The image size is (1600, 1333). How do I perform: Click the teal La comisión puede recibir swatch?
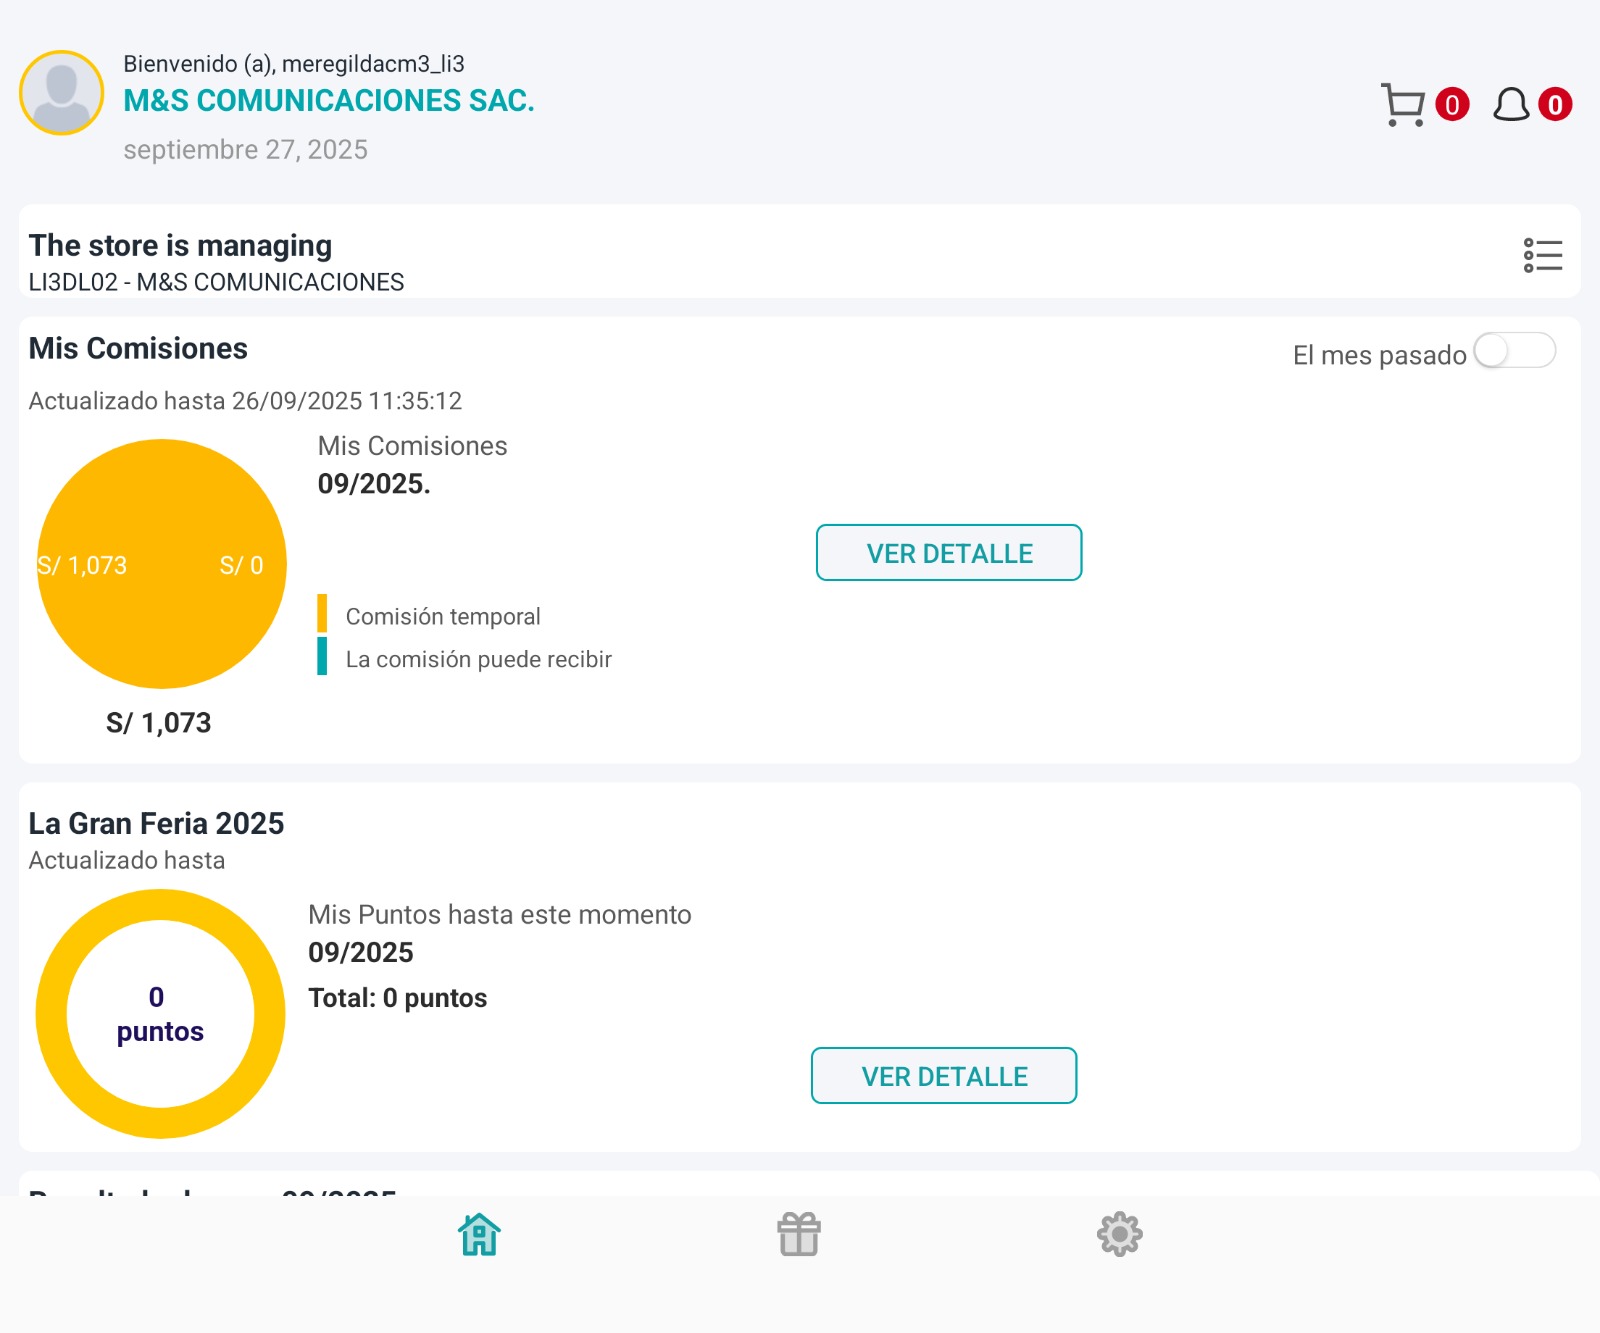click(322, 657)
